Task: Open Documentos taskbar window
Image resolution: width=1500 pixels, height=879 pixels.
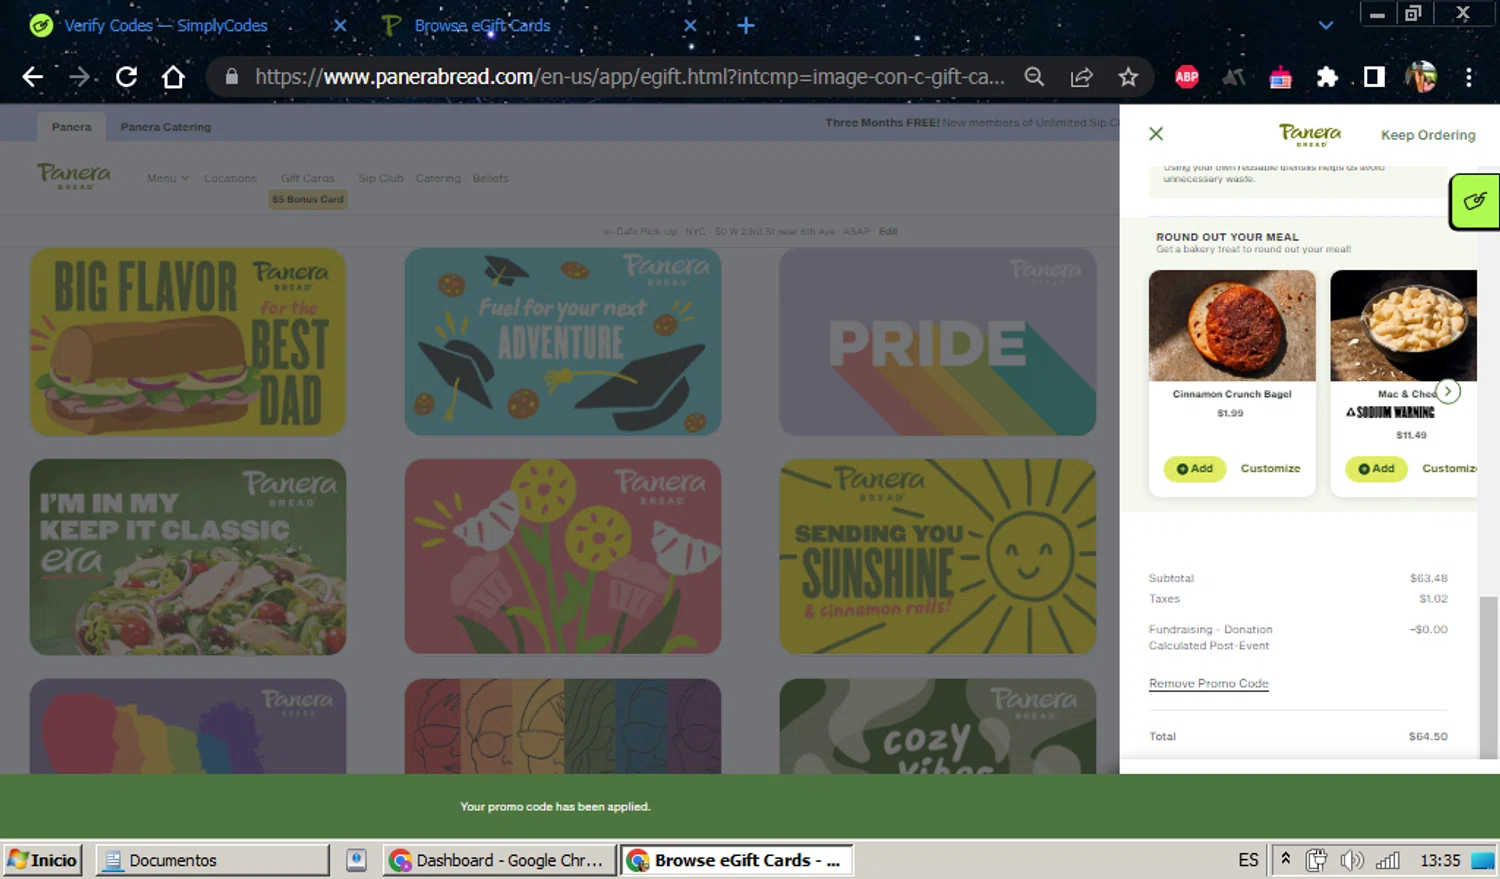Action: point(212,860)
